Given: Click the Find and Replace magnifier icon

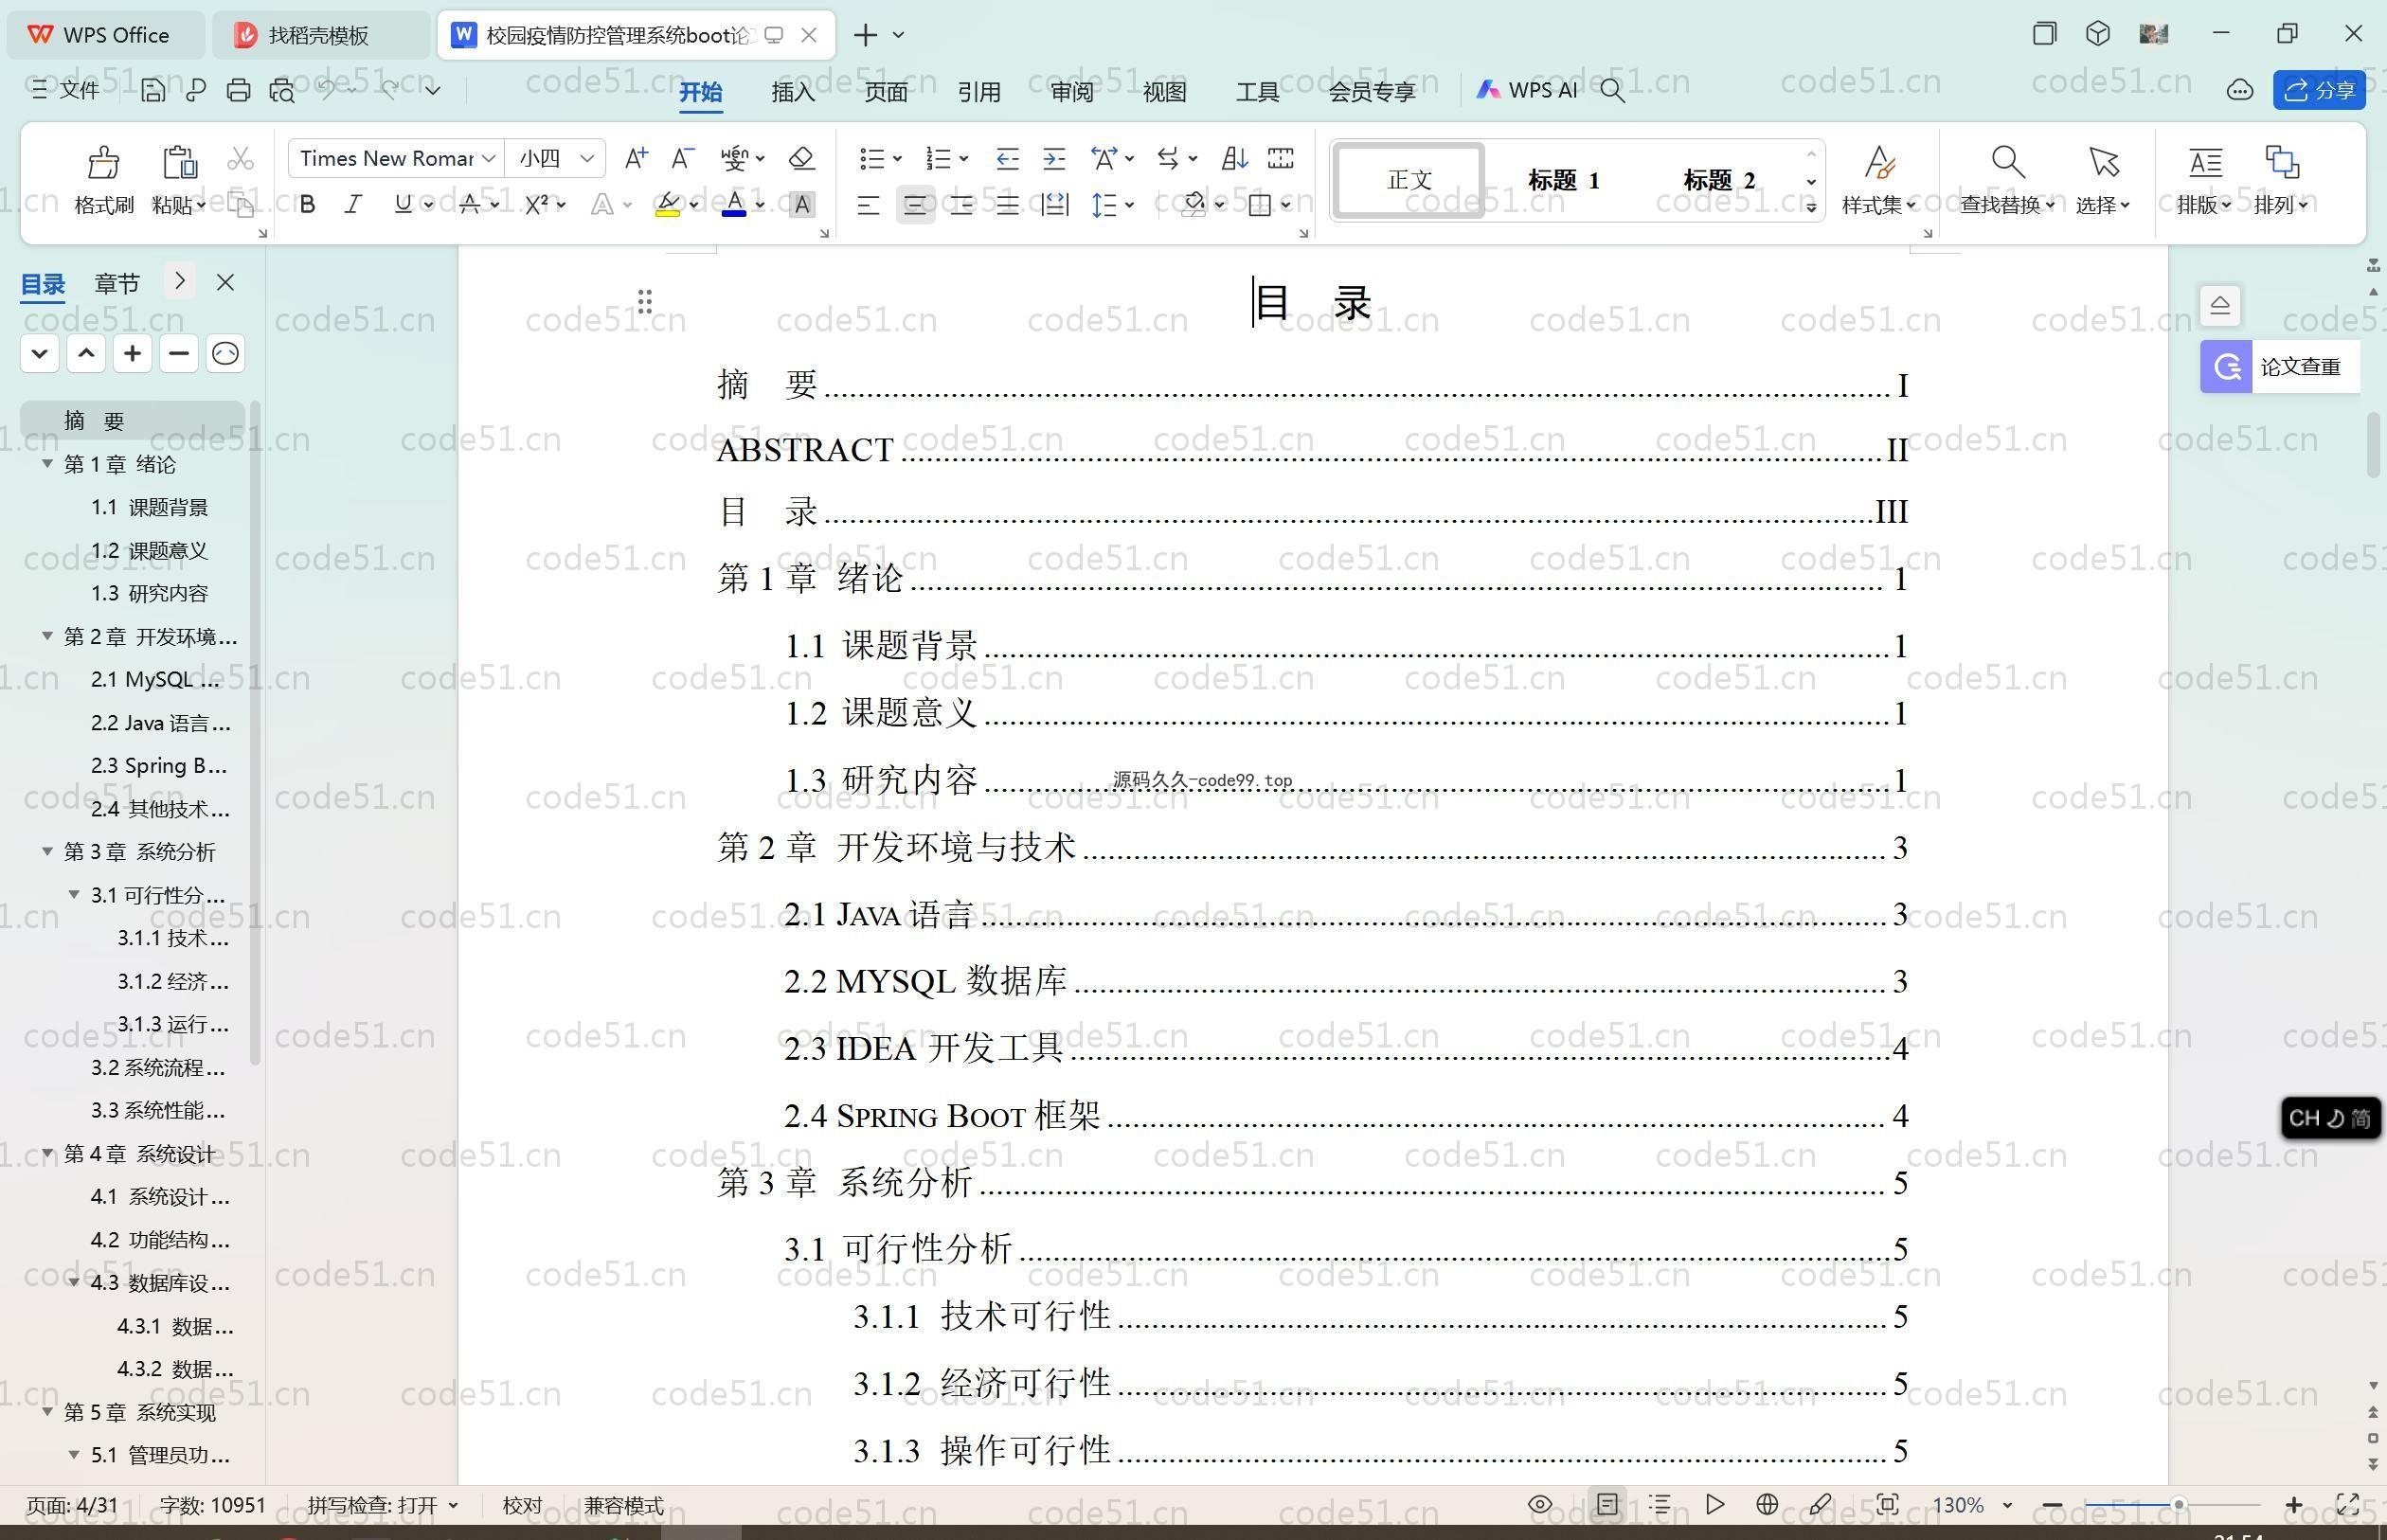Looking at the screenshot, I should point(2007,161).
